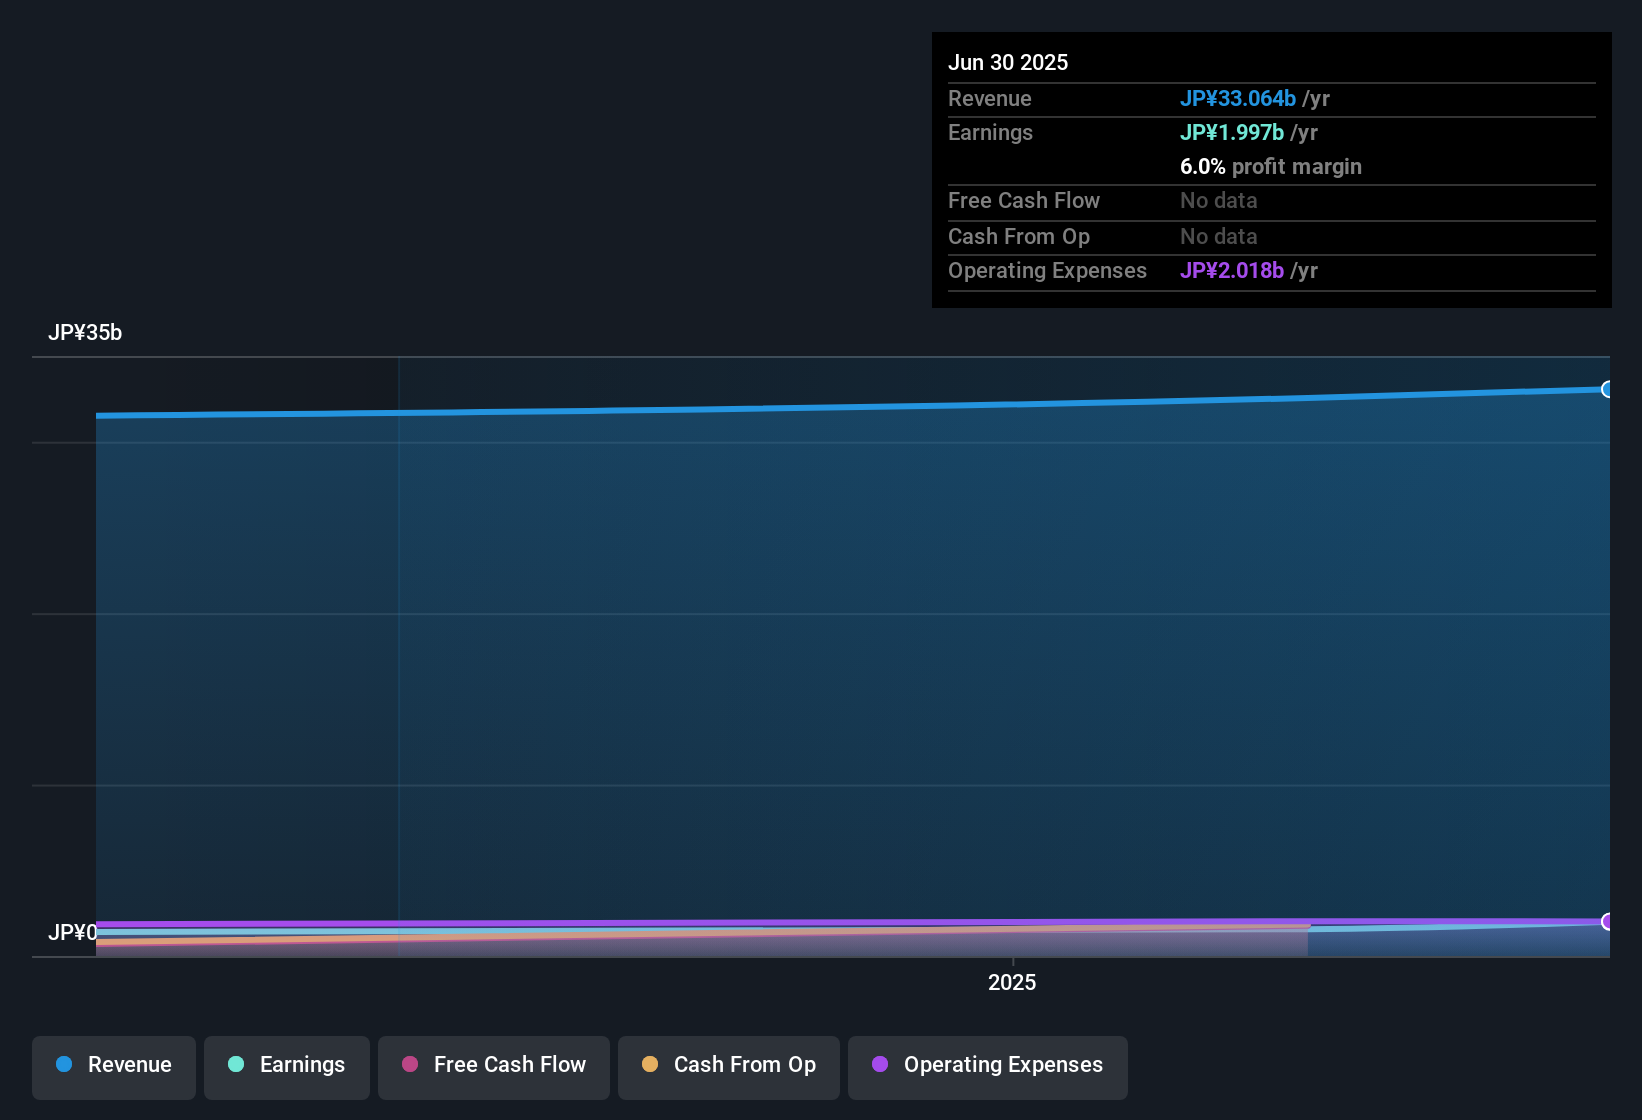
Task: Click the revenue line endpoint marker
Action: coord(1607,389)
